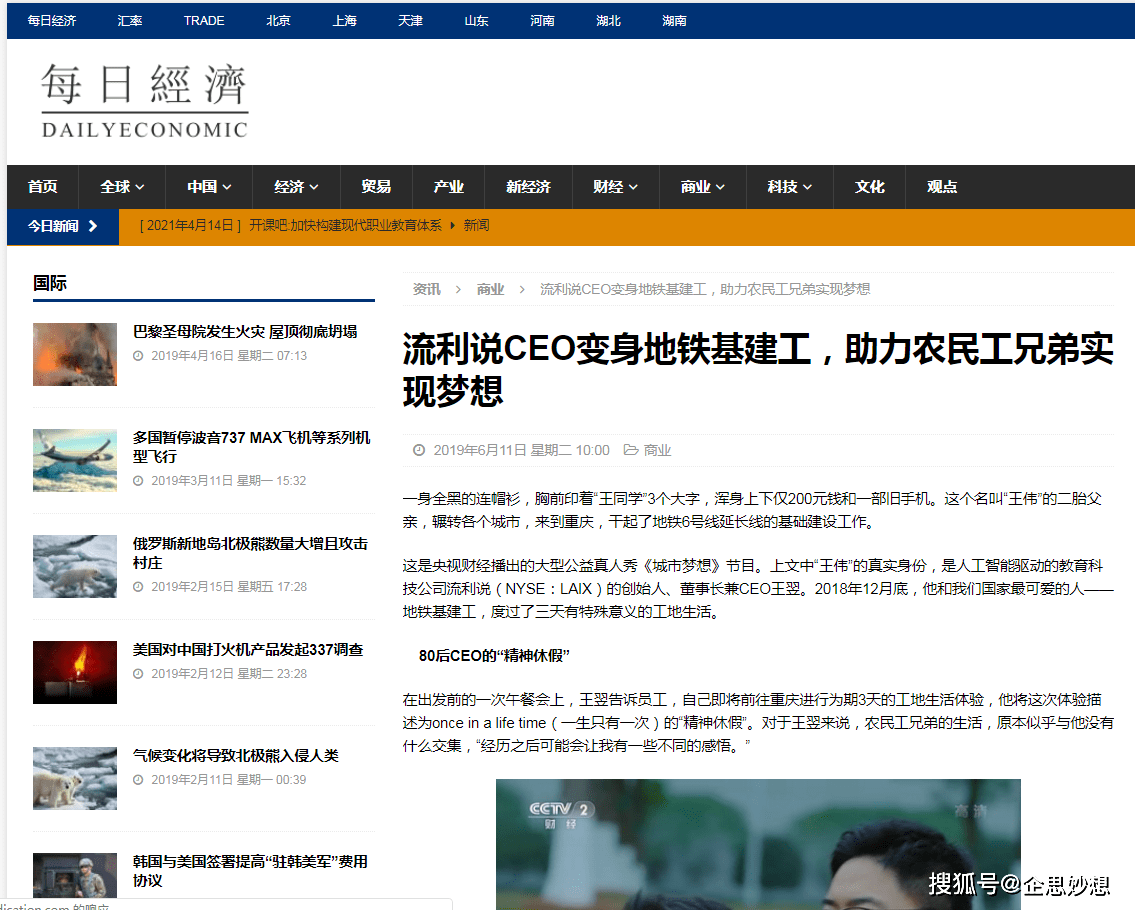Image resolution: width=1135 pixels, height=910 pixels.
Task: Click the triangle arrow before 新闻 in ticker
Action: pyautogui.click(x=452, y=226)
